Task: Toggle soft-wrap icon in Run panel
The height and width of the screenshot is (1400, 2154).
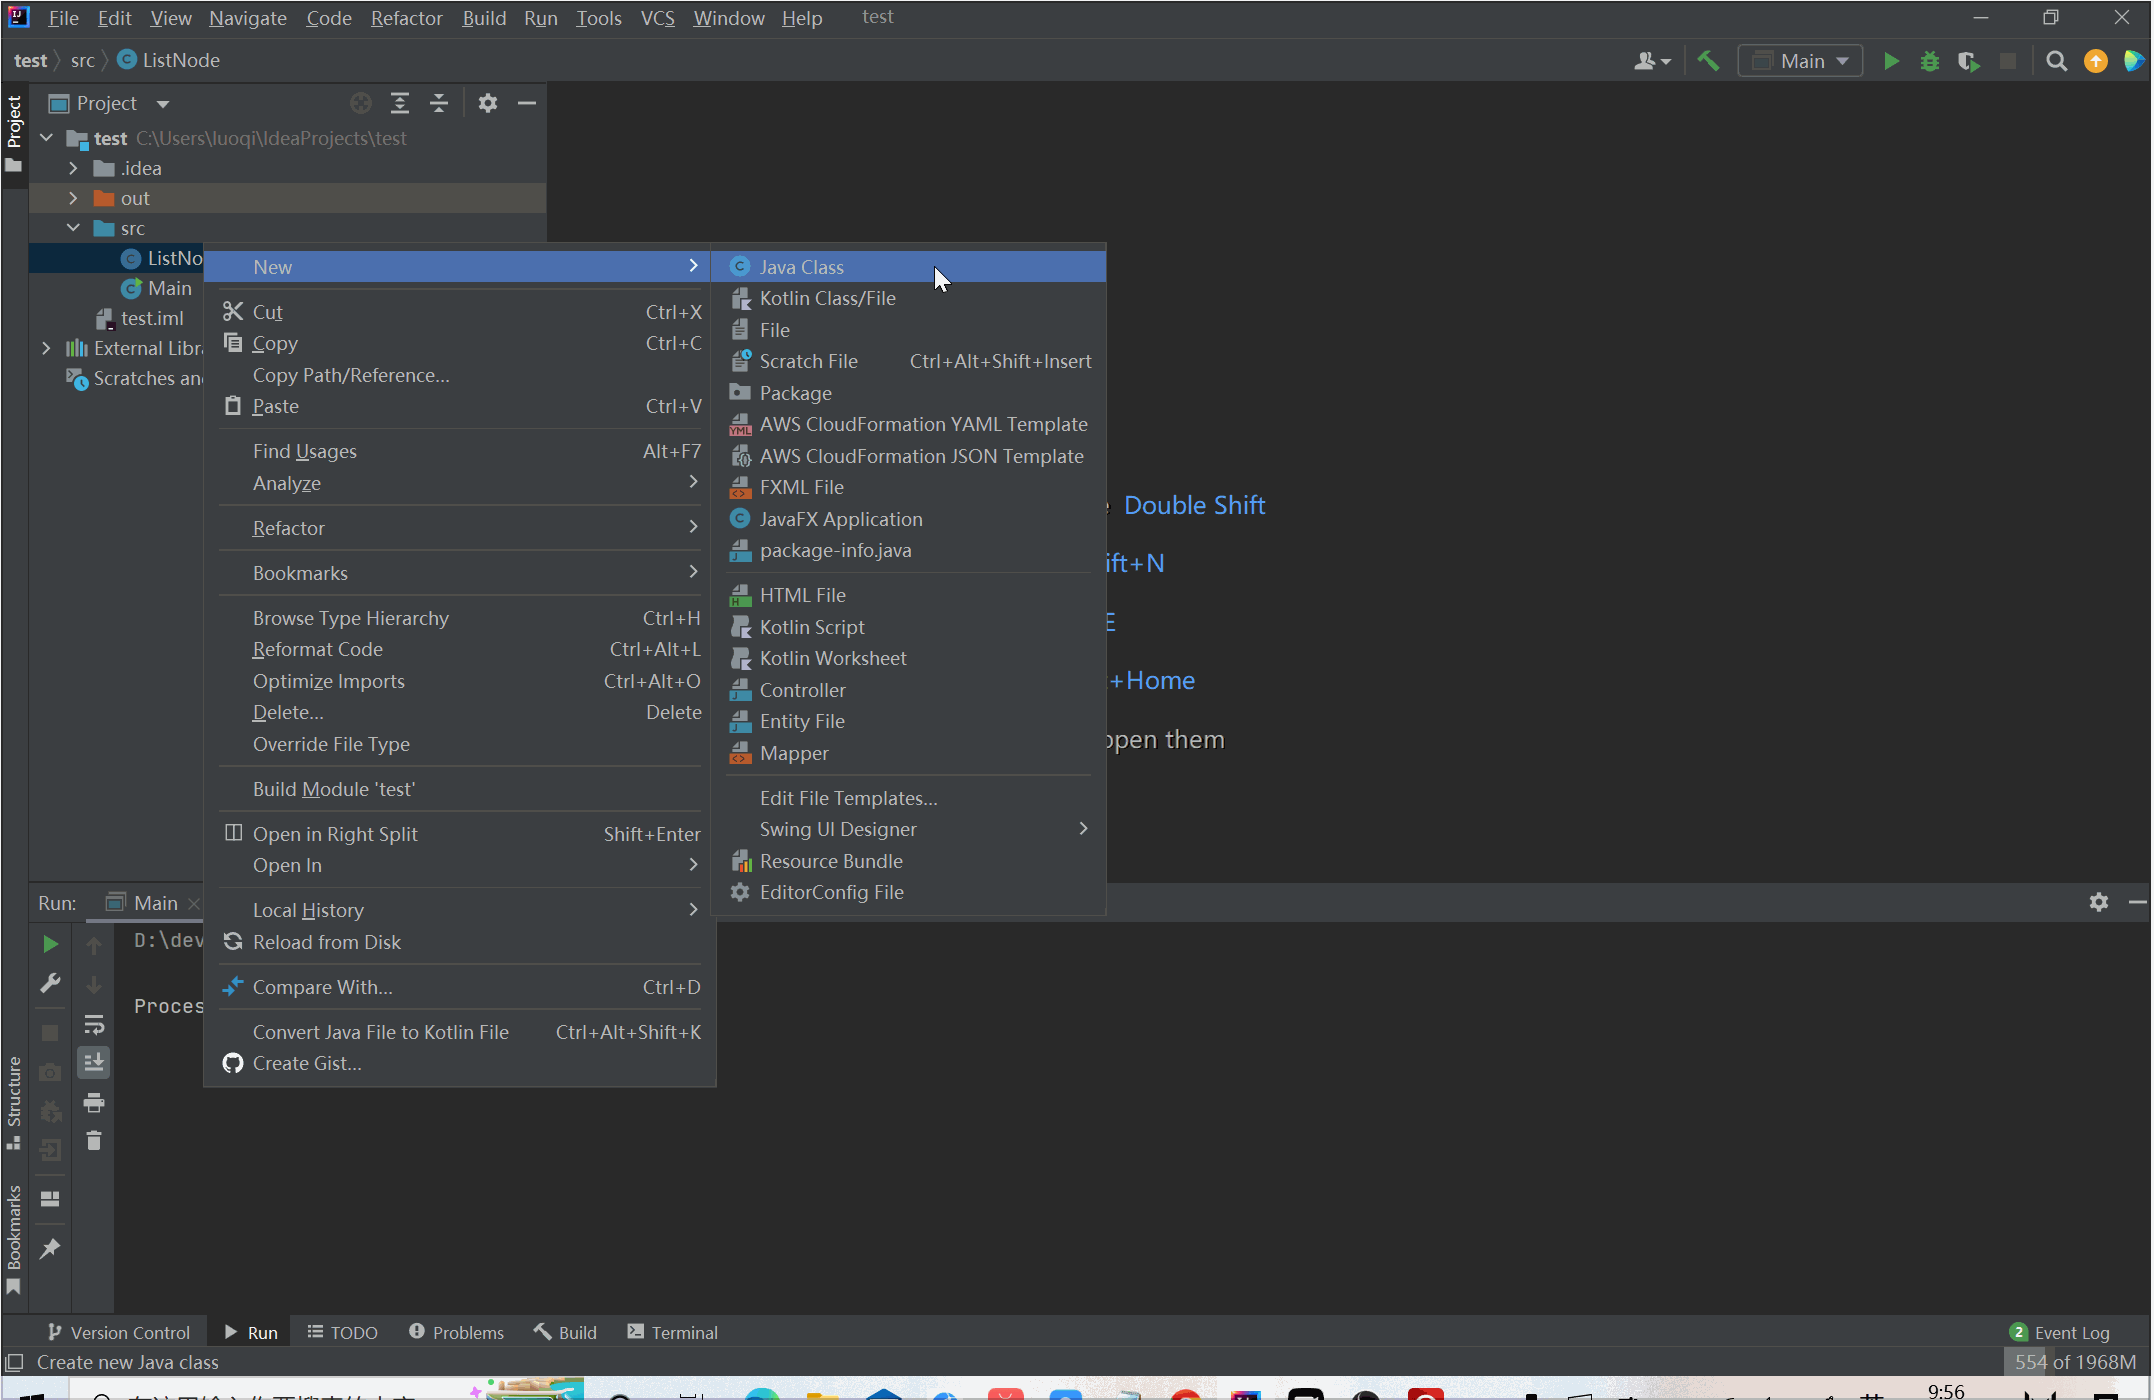Action: point(94,1024)
